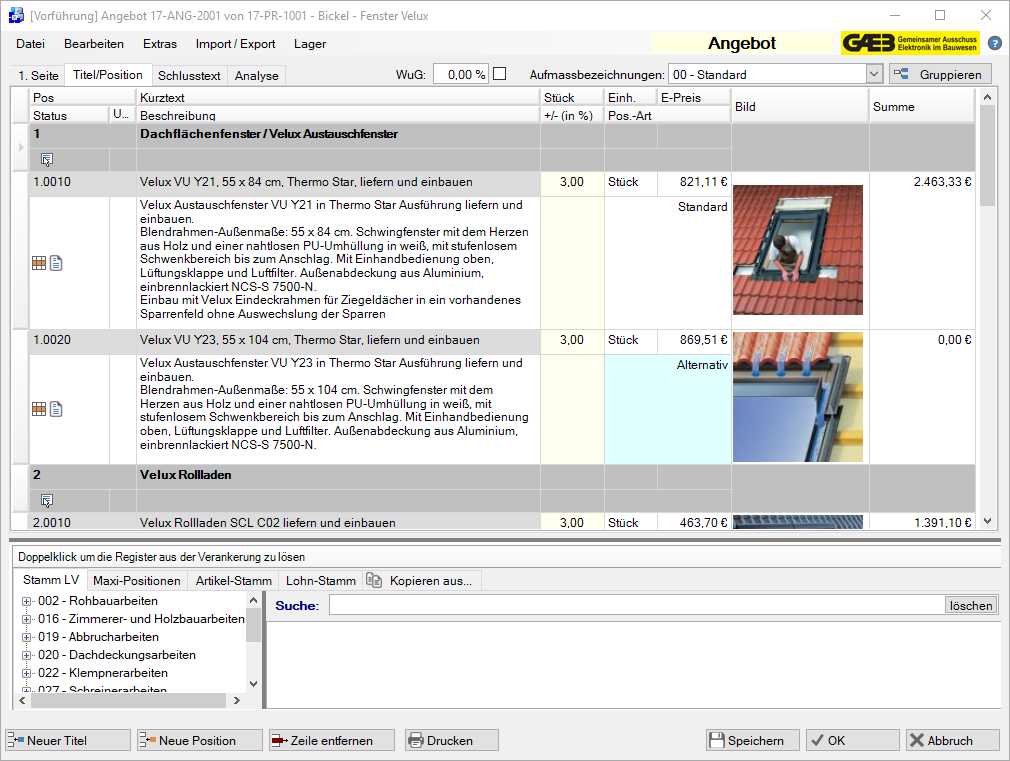Image resolution: width=1010 pixels, height=761 pixels.
Task: Click the GAEB logo icon
Action: (912, 43)
